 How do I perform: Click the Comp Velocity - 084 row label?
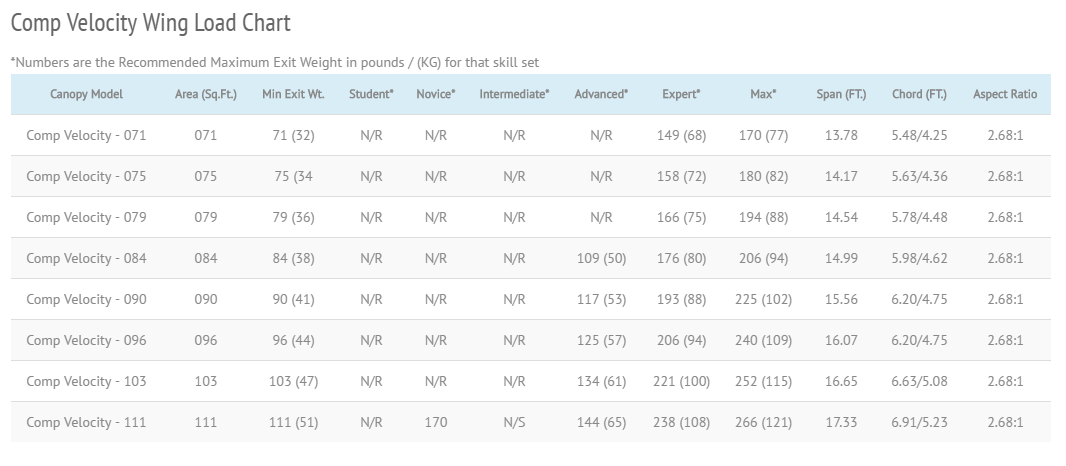(86, 258)
